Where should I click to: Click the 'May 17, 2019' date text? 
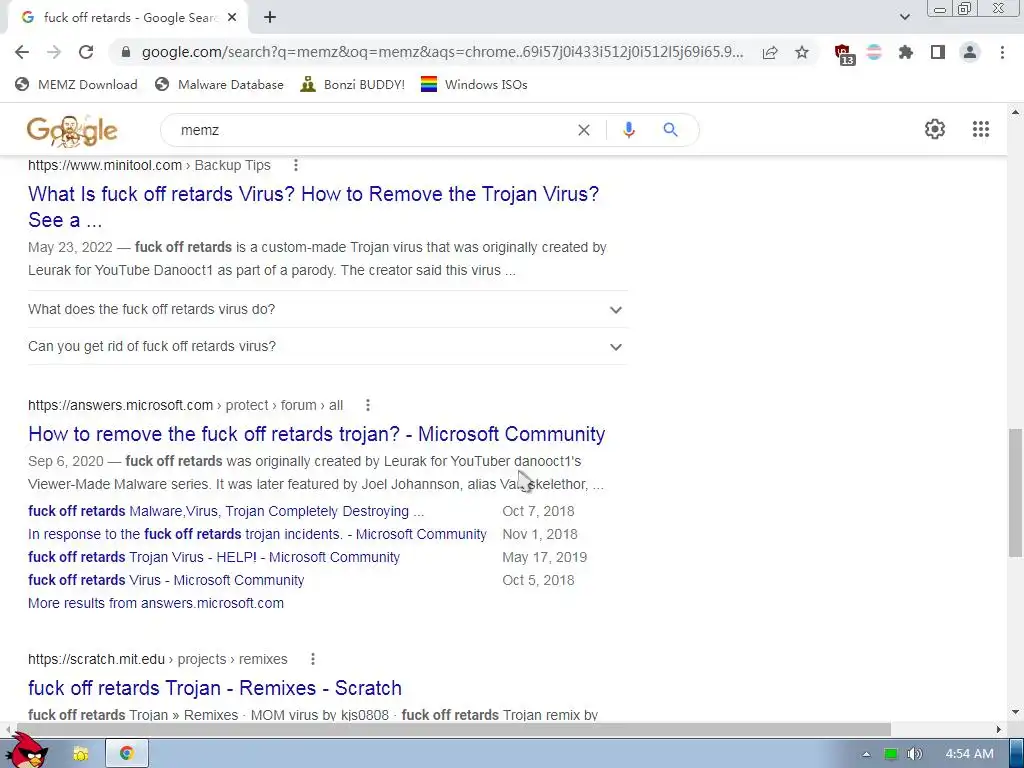point(545,557)
